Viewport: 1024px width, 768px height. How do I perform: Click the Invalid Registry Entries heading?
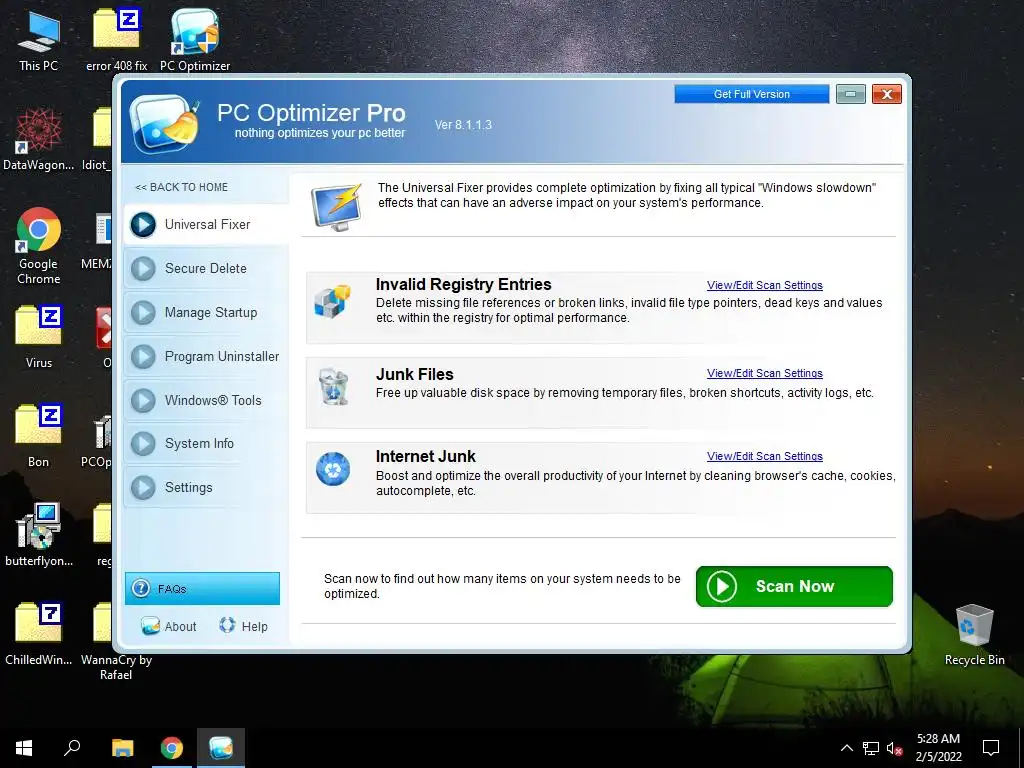click(x=464, y=284)
